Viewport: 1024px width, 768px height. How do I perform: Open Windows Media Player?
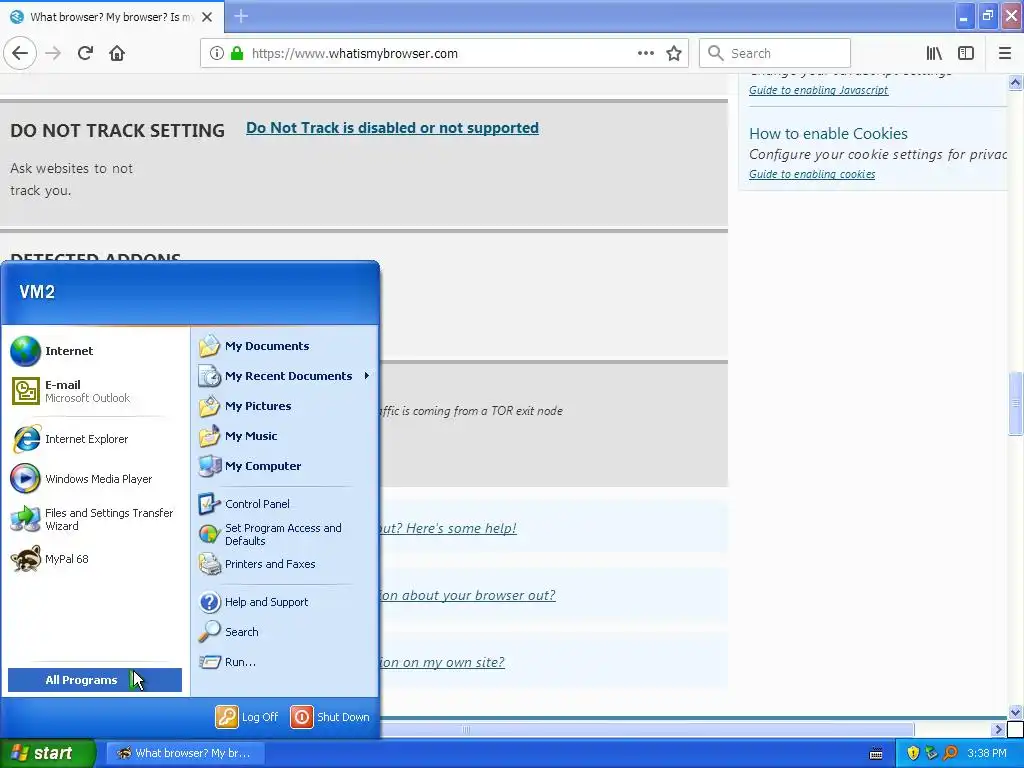point(96,479)
